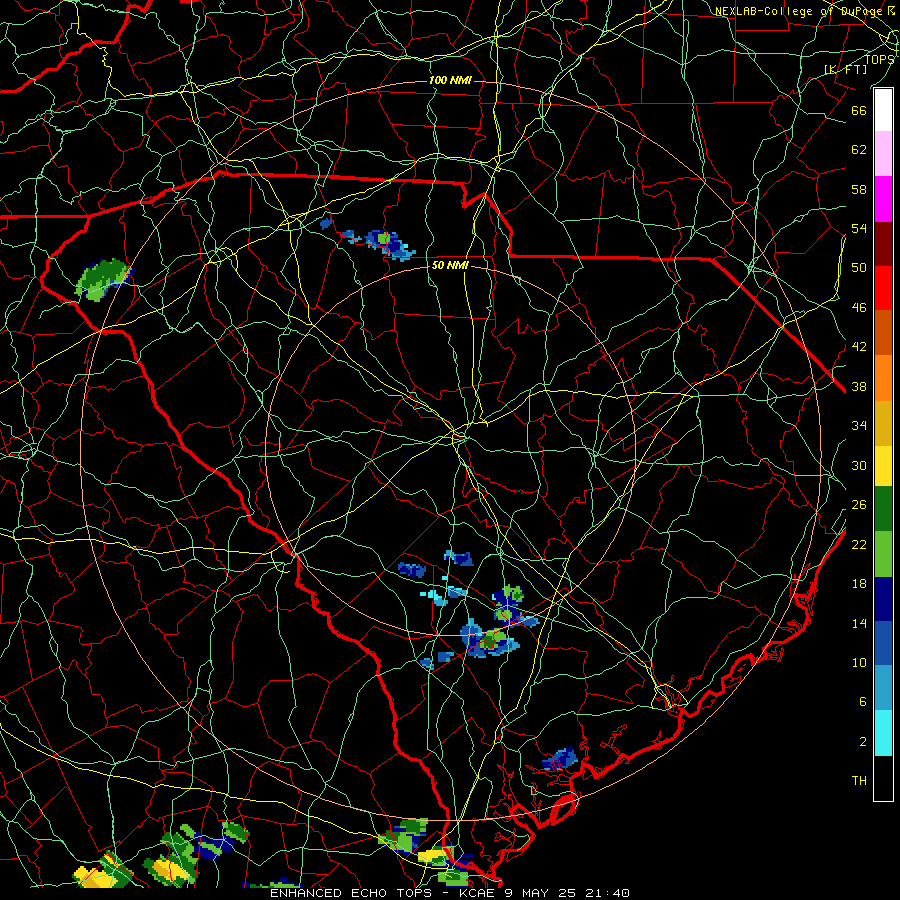Click the 'TOPS' legend heading
900x900 pixels.
click(x=879, y=59)
